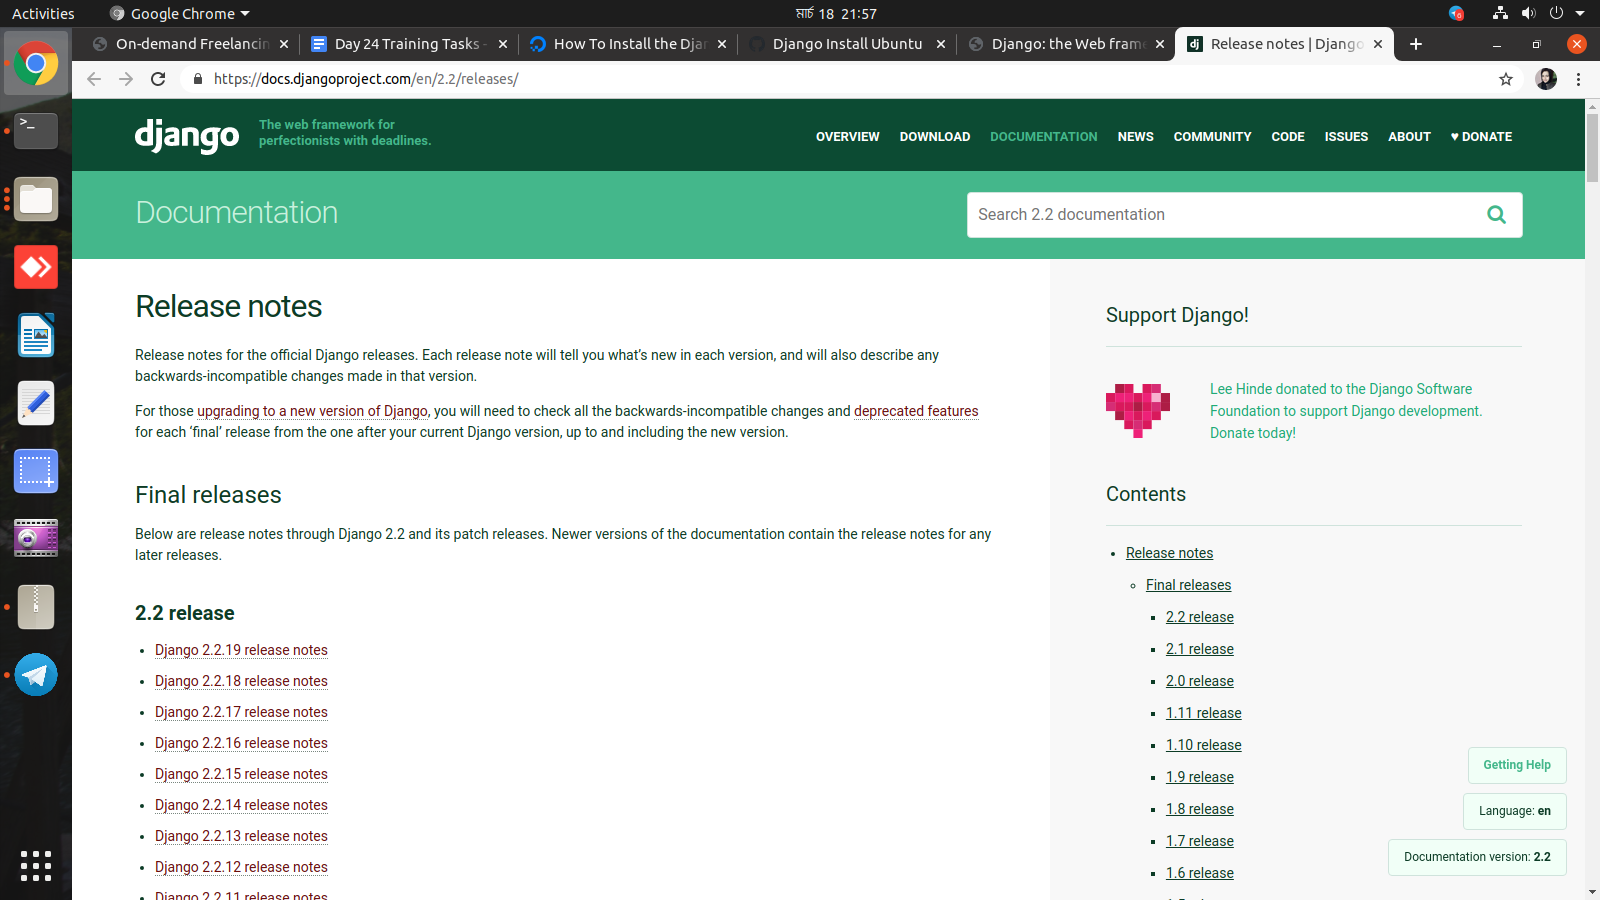Open the Documentation version 2.2 selector
The image size is (1600, 900).
1477,857
